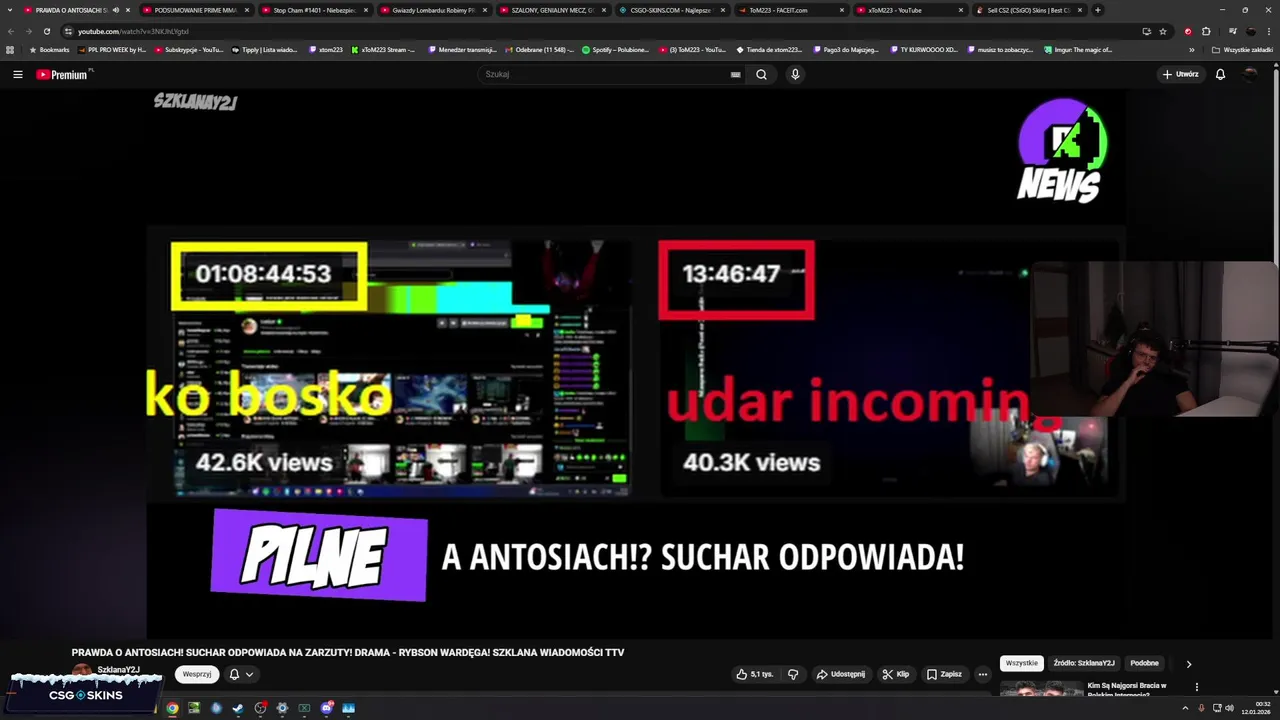Open the options for the Kim Są Najgorsi Bracia video
This screenshot has width=1280, height=720.
pyautogui.click(x=1196, y=687)
